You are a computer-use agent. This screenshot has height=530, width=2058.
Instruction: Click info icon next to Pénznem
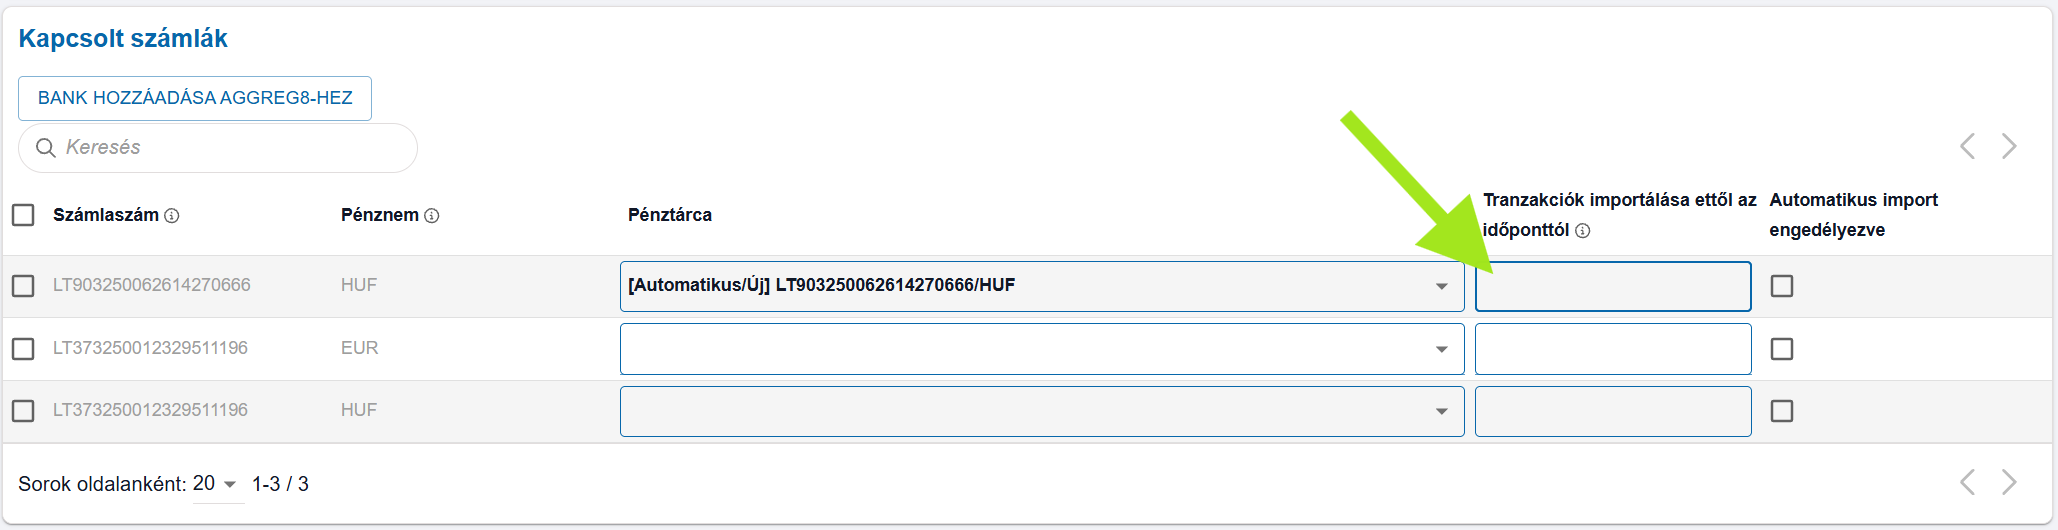[x=432, y=216]
